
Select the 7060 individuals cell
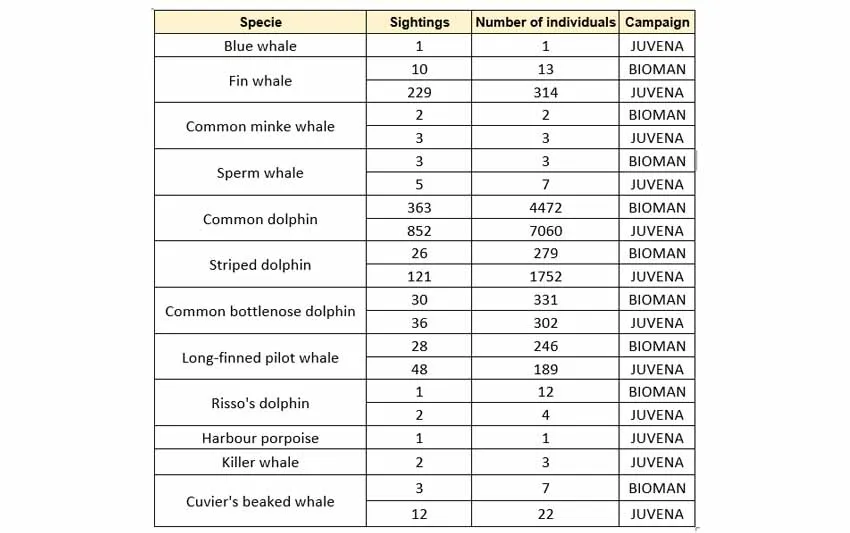(545, 231)
